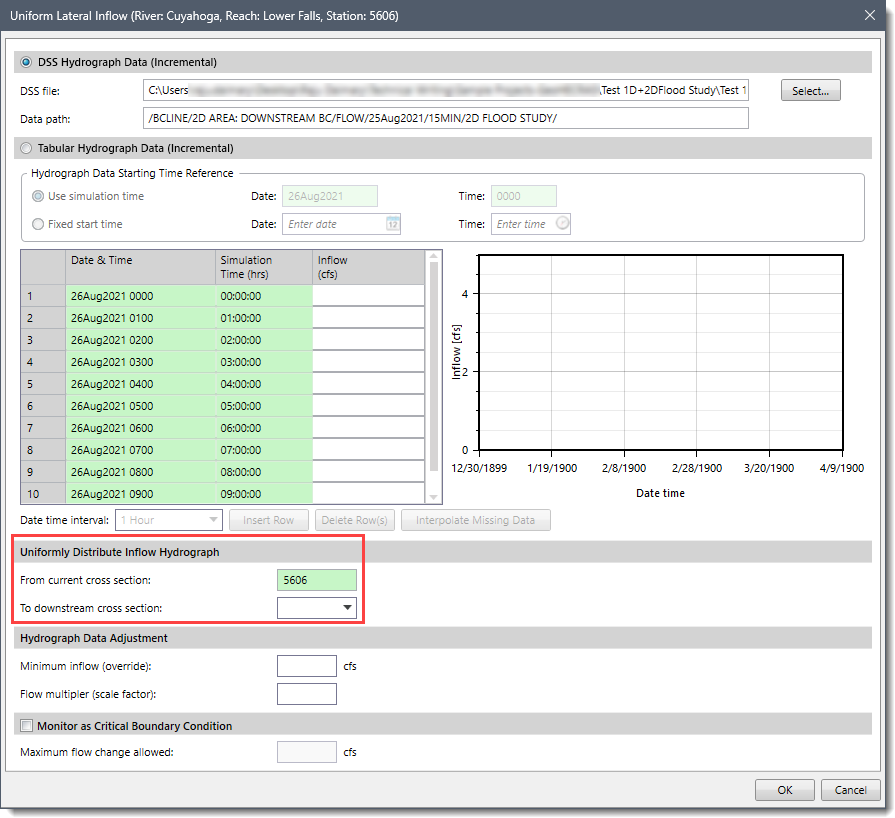Image resolution: width=895 pixels, height=818 pixels.
Task: Click the Data path field
Action: point(446,118)
